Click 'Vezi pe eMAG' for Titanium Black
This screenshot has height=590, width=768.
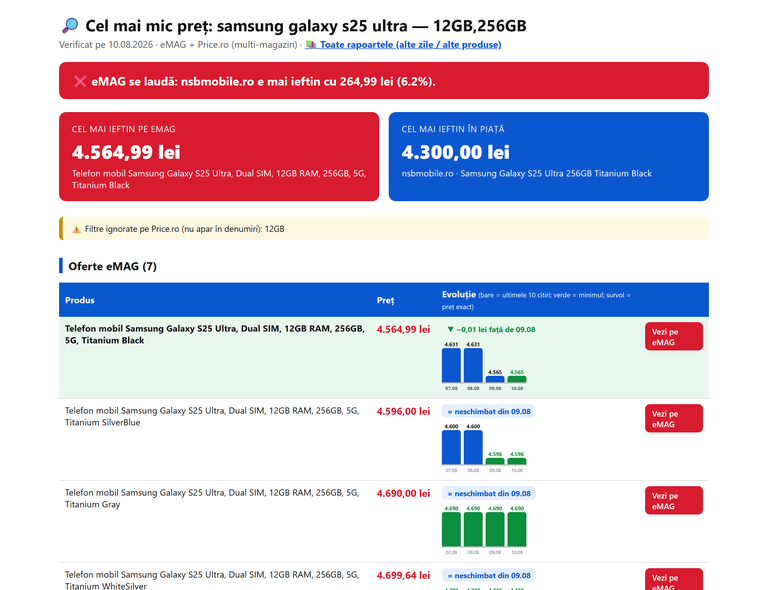pos(673,336)
